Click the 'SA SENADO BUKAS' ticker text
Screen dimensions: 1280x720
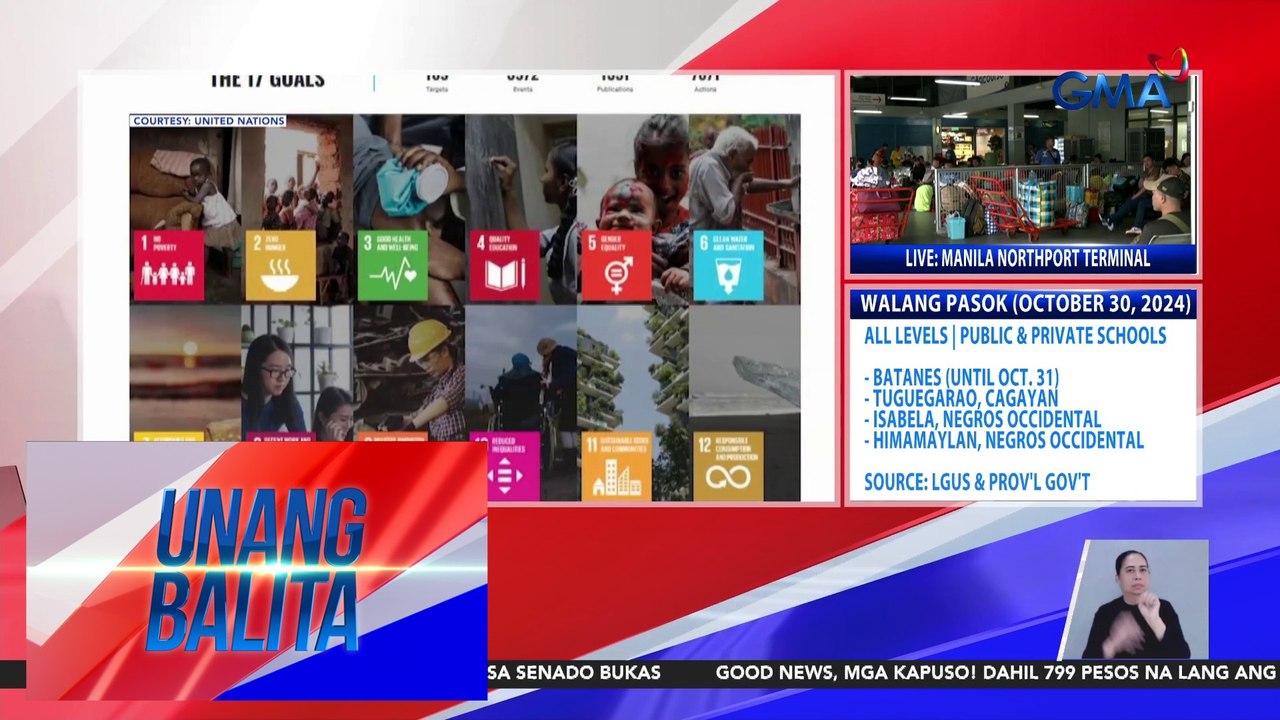tap(574, 673)
